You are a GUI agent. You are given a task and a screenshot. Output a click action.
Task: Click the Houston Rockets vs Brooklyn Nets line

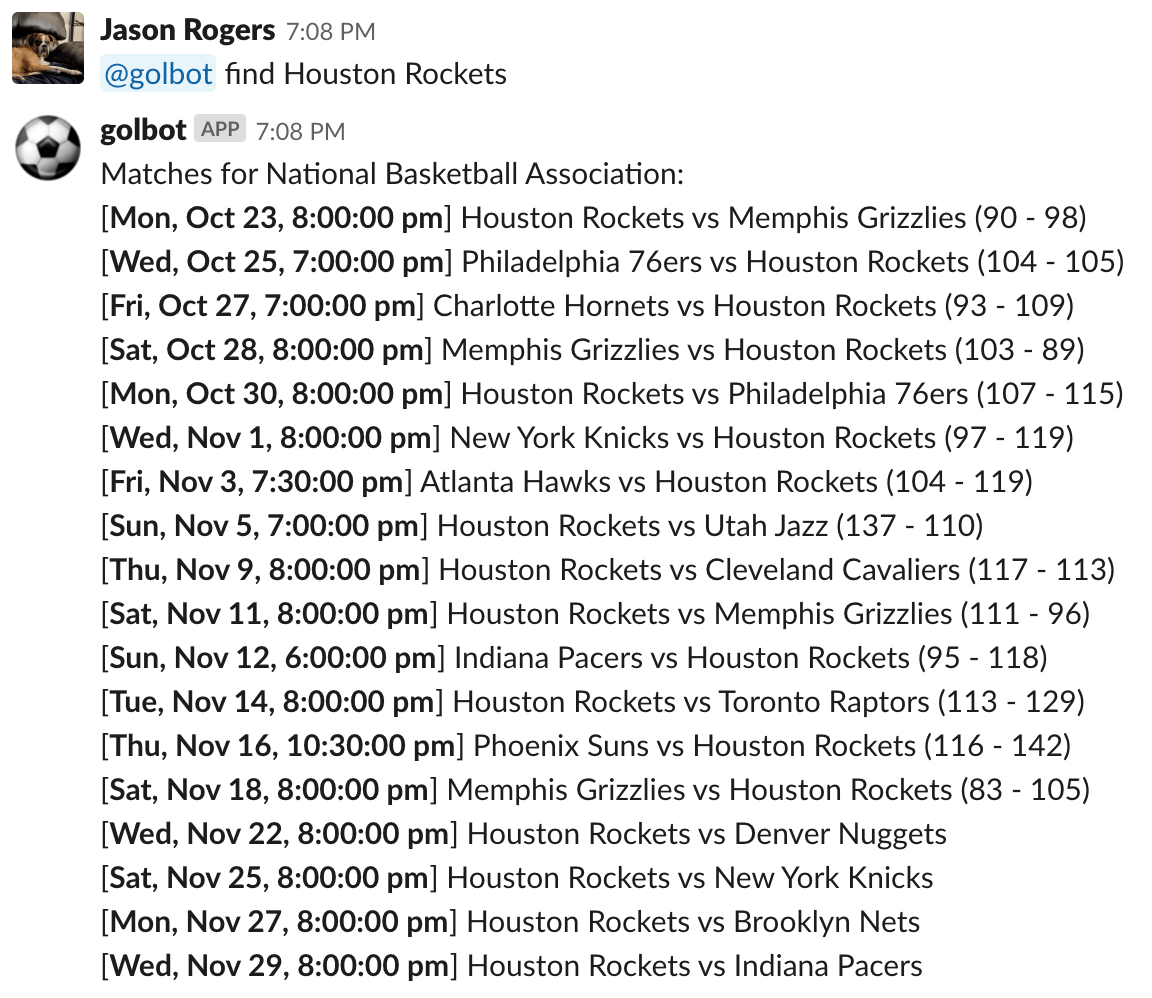point(511,922)
